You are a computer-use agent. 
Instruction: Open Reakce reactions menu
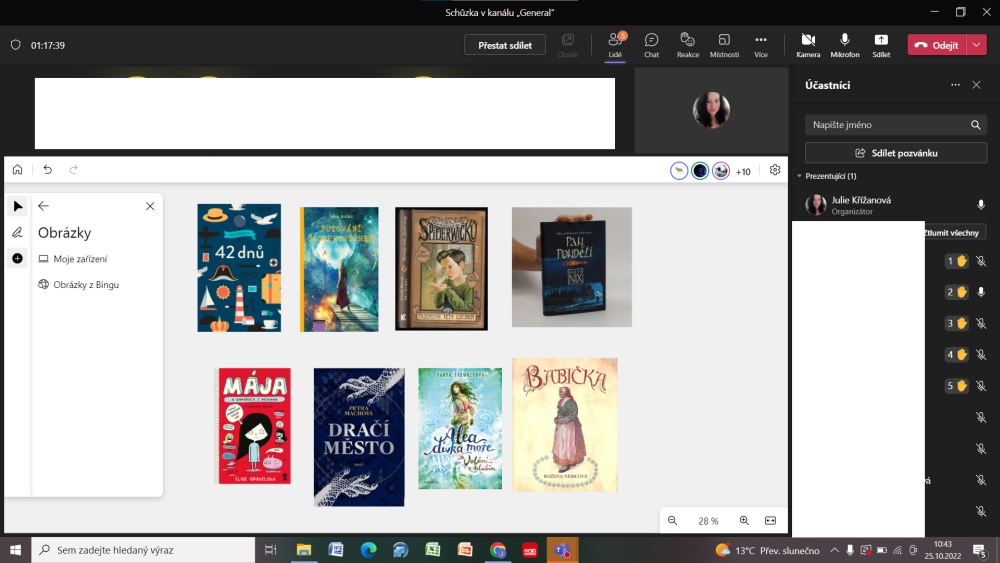click(688, 45)
